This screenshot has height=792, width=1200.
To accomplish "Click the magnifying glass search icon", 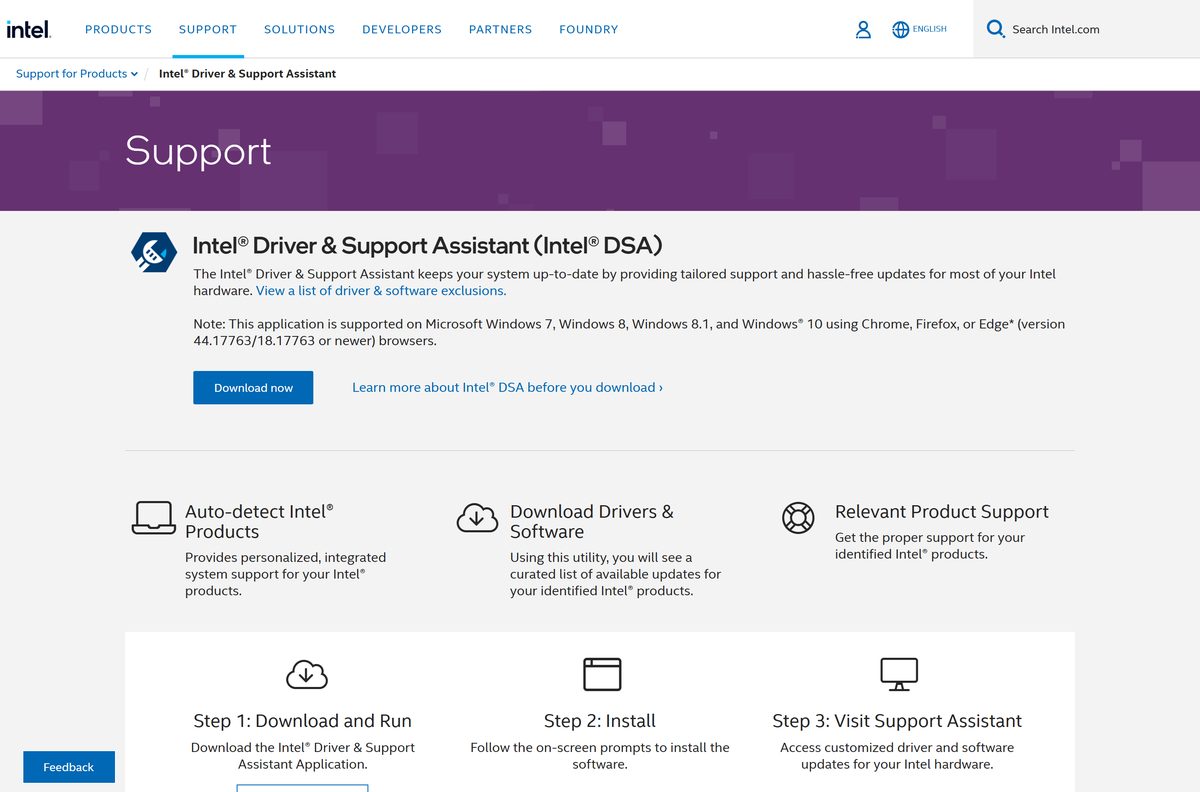I will pos(995,29).
